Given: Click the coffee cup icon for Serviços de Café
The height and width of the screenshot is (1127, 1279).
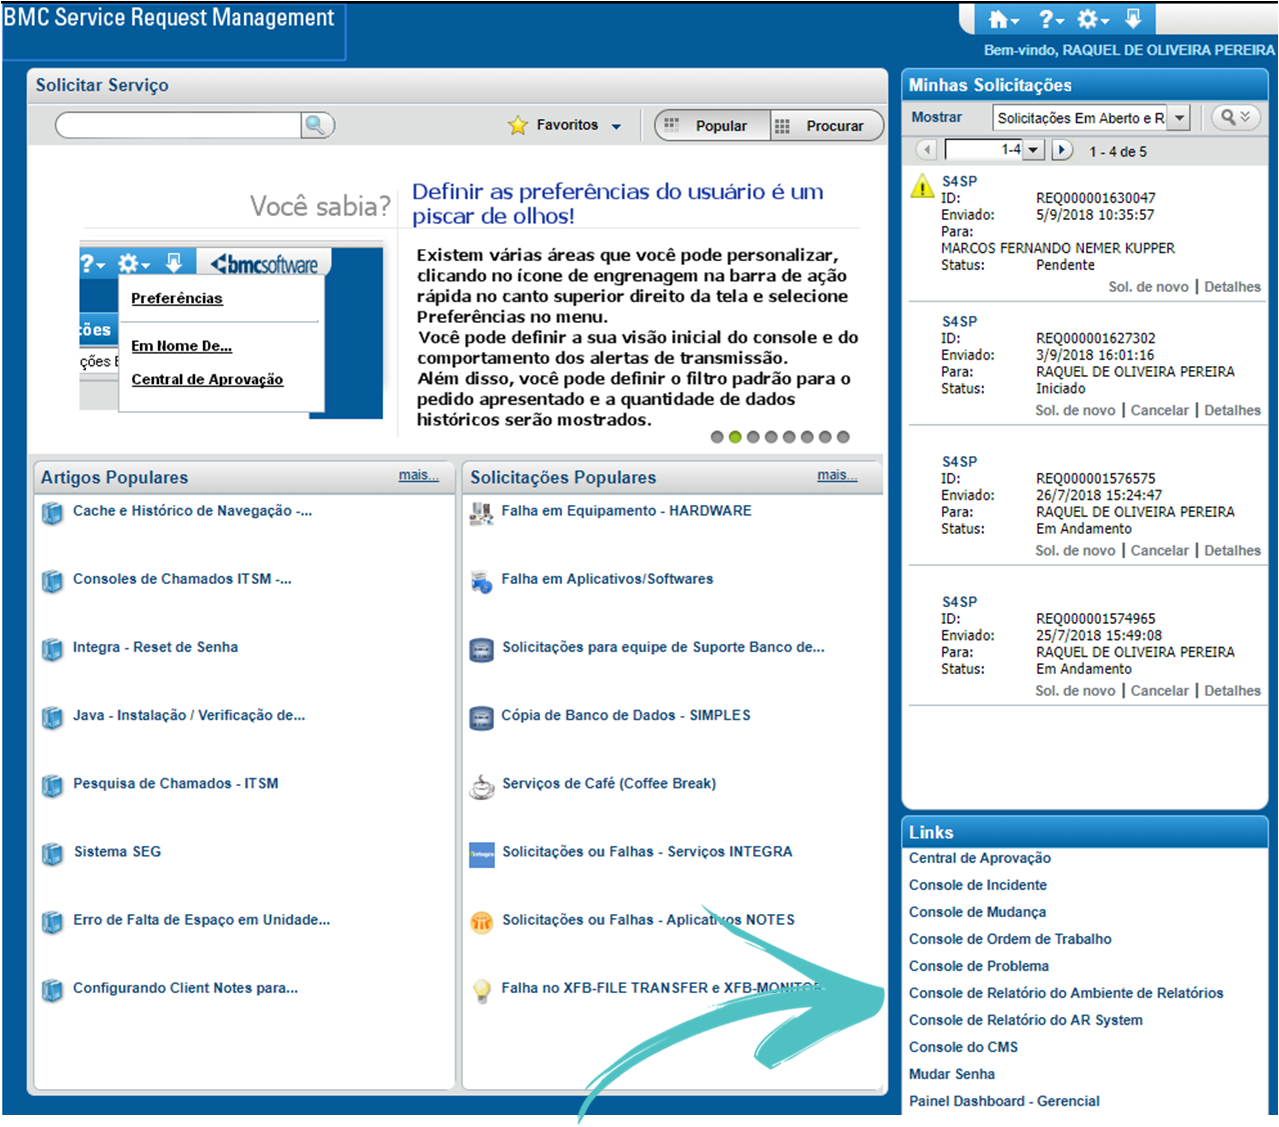Looking at the screenshot, I should tap(482, 787).
